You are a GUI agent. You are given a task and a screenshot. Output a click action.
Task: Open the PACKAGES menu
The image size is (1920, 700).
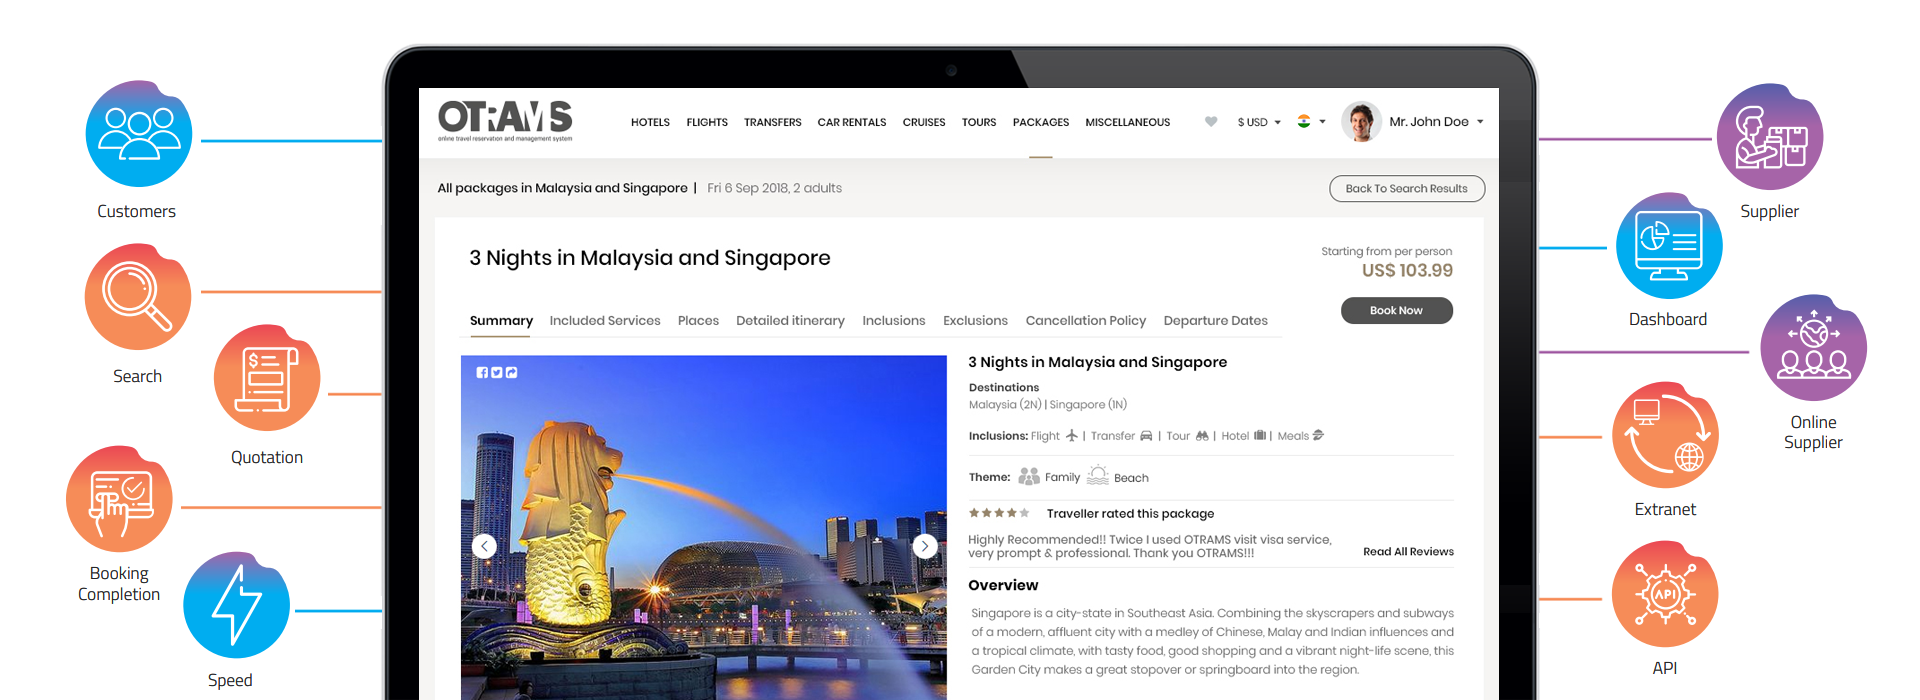1041,122
